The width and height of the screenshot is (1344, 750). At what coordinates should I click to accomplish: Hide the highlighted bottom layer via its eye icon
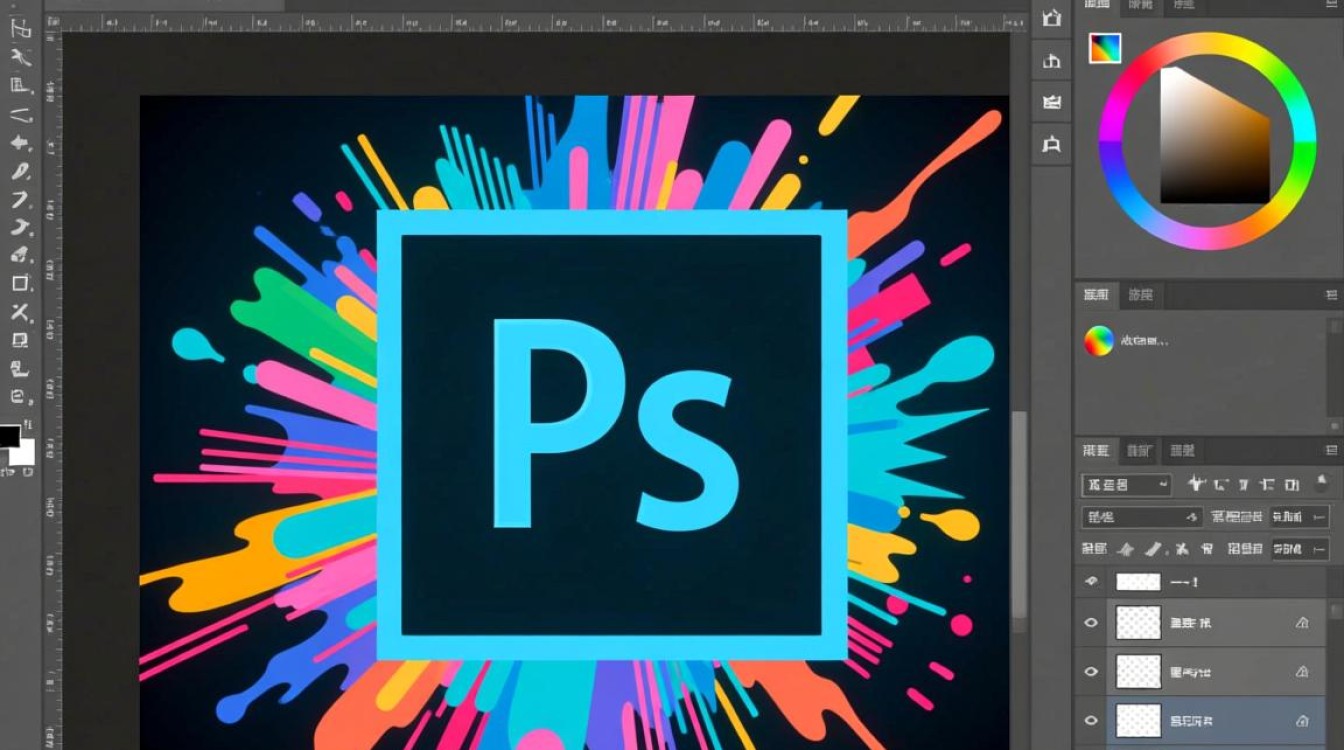(1091, 720)
